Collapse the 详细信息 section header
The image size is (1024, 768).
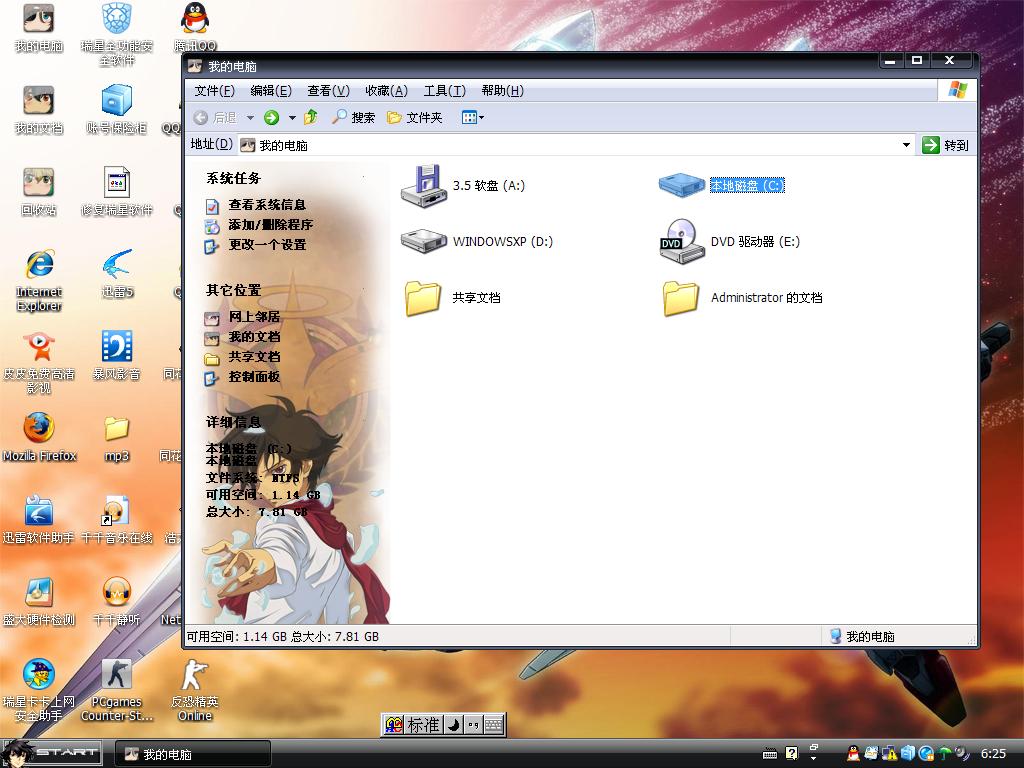click(x=233, y=423)
